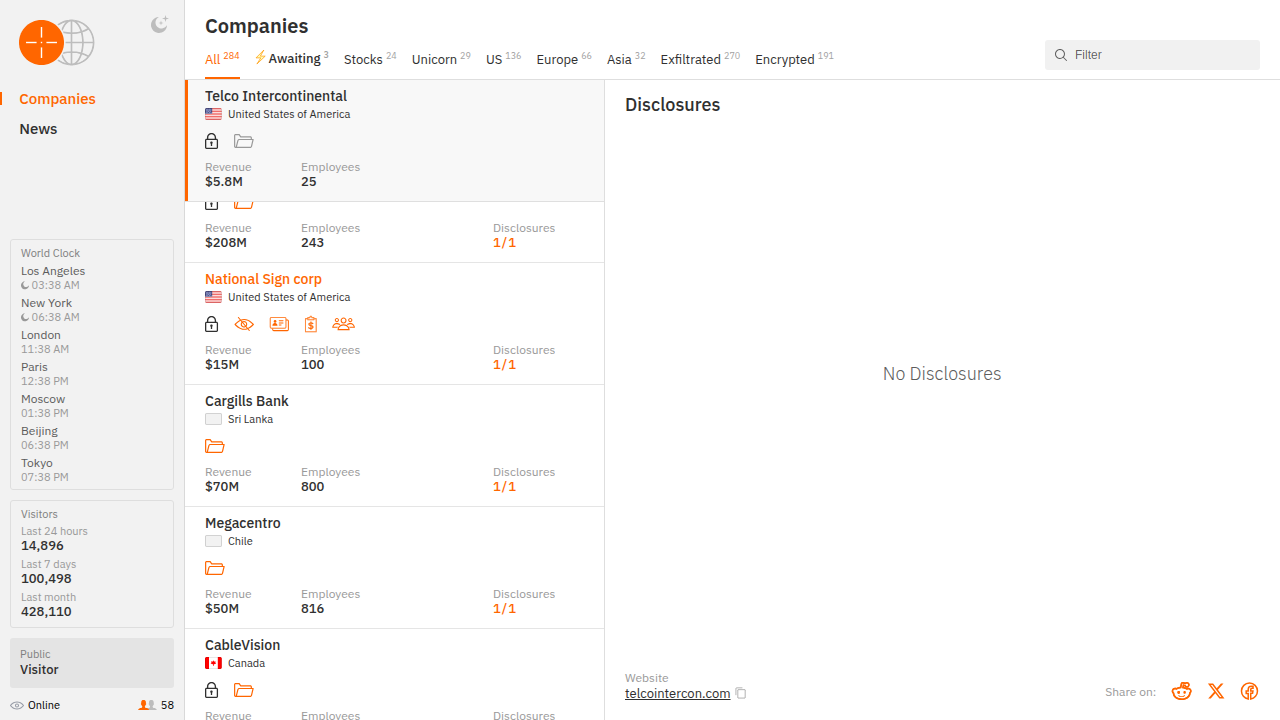Image resolution: width=1280 pixels, height=720 pixels.
Task: Click Megacentro orange folder icon
Action: [215, 568]
